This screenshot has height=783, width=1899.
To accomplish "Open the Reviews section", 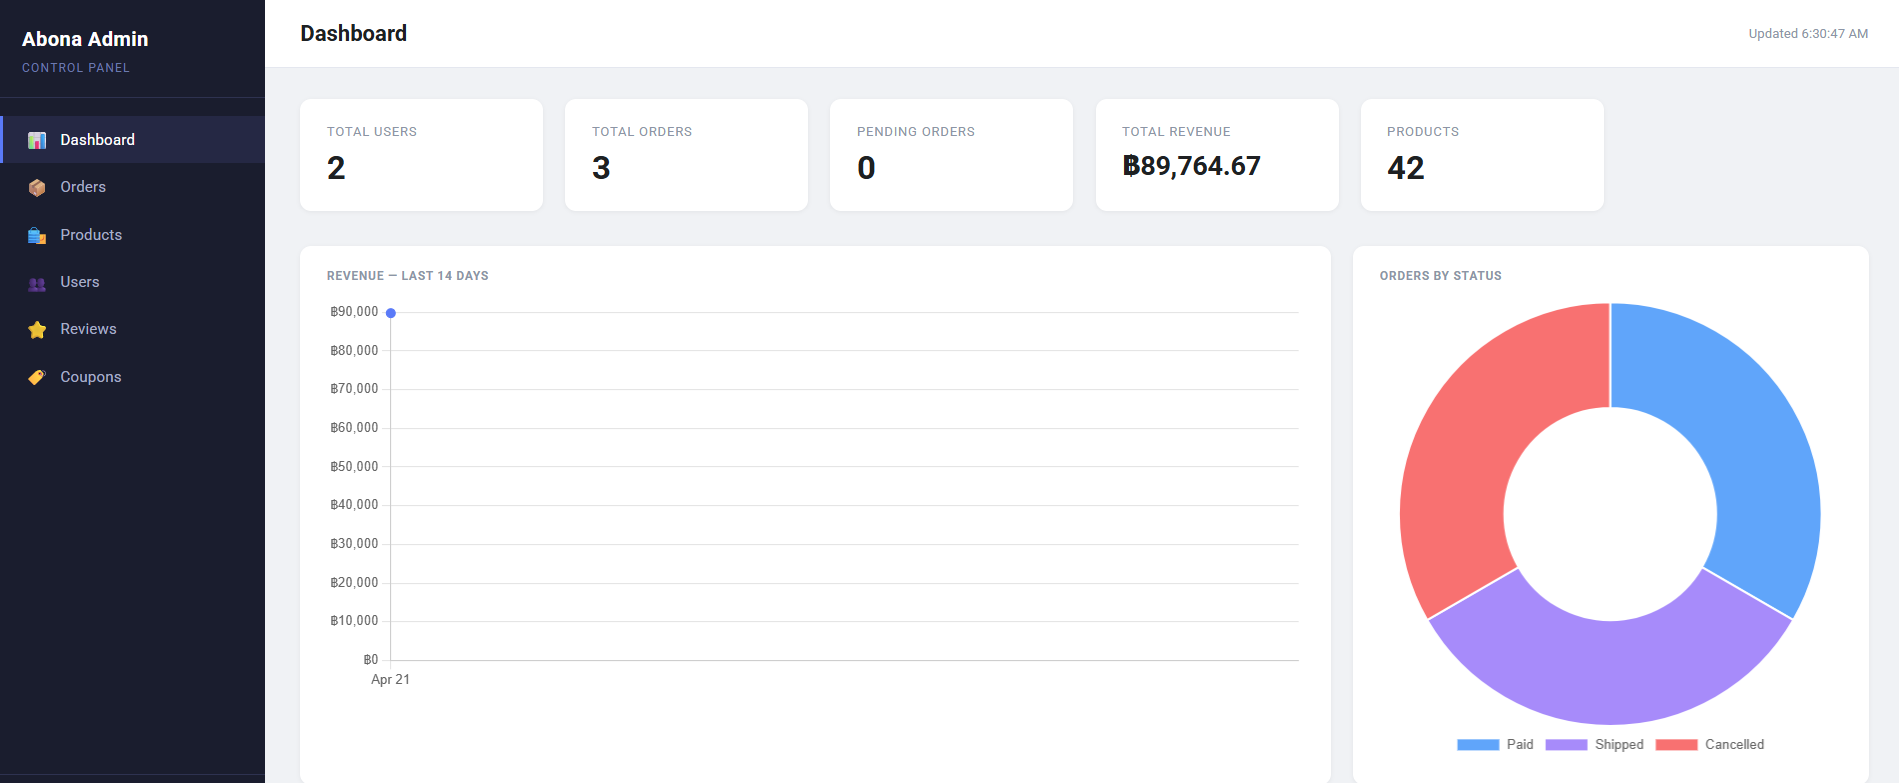I will click(x=88, y=329).
